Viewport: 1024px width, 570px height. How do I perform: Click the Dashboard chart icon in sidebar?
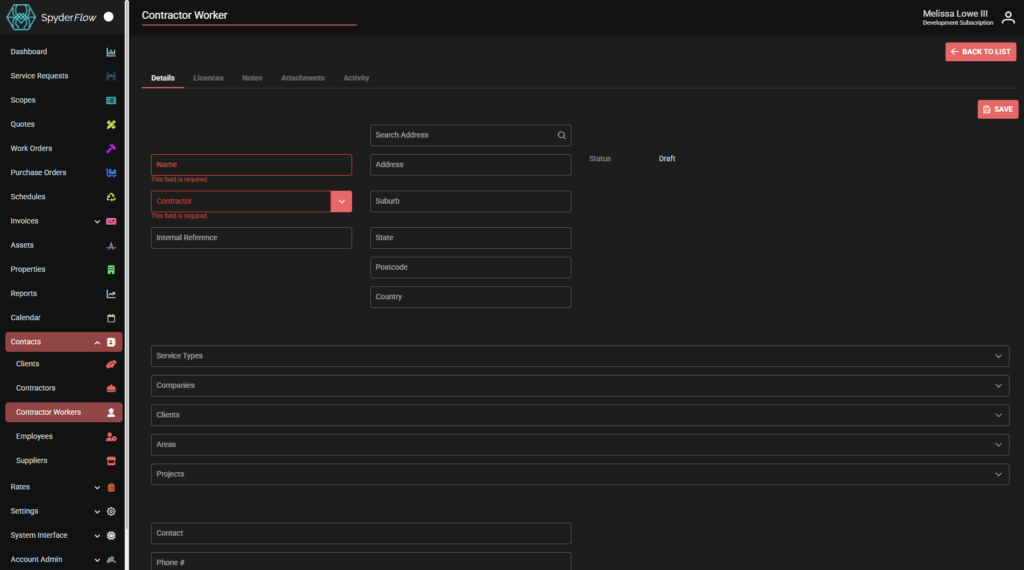pyautogui.click(x=111, y=52)
